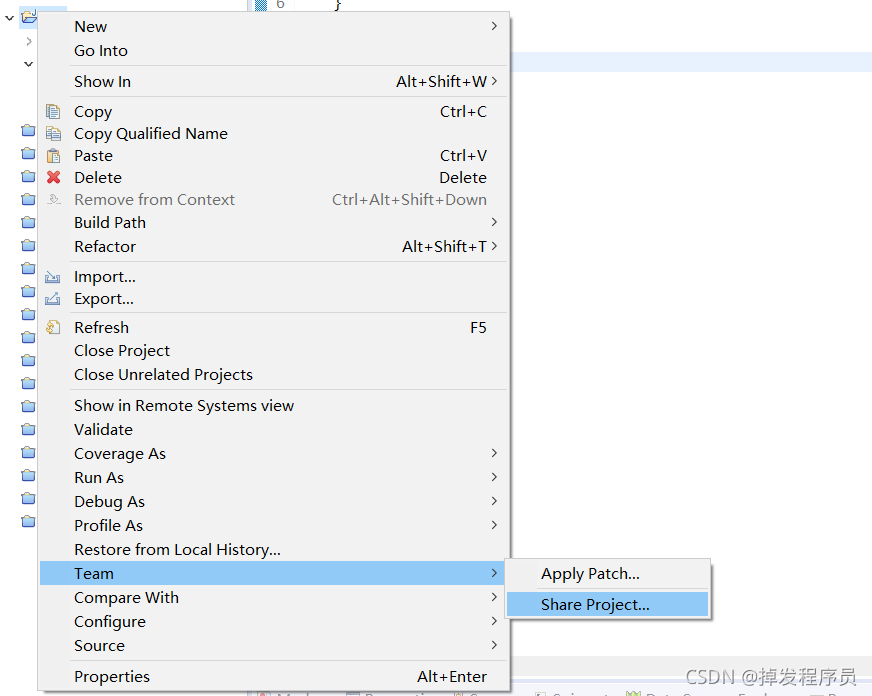Click the Import icon

click(x=53, y=276)
